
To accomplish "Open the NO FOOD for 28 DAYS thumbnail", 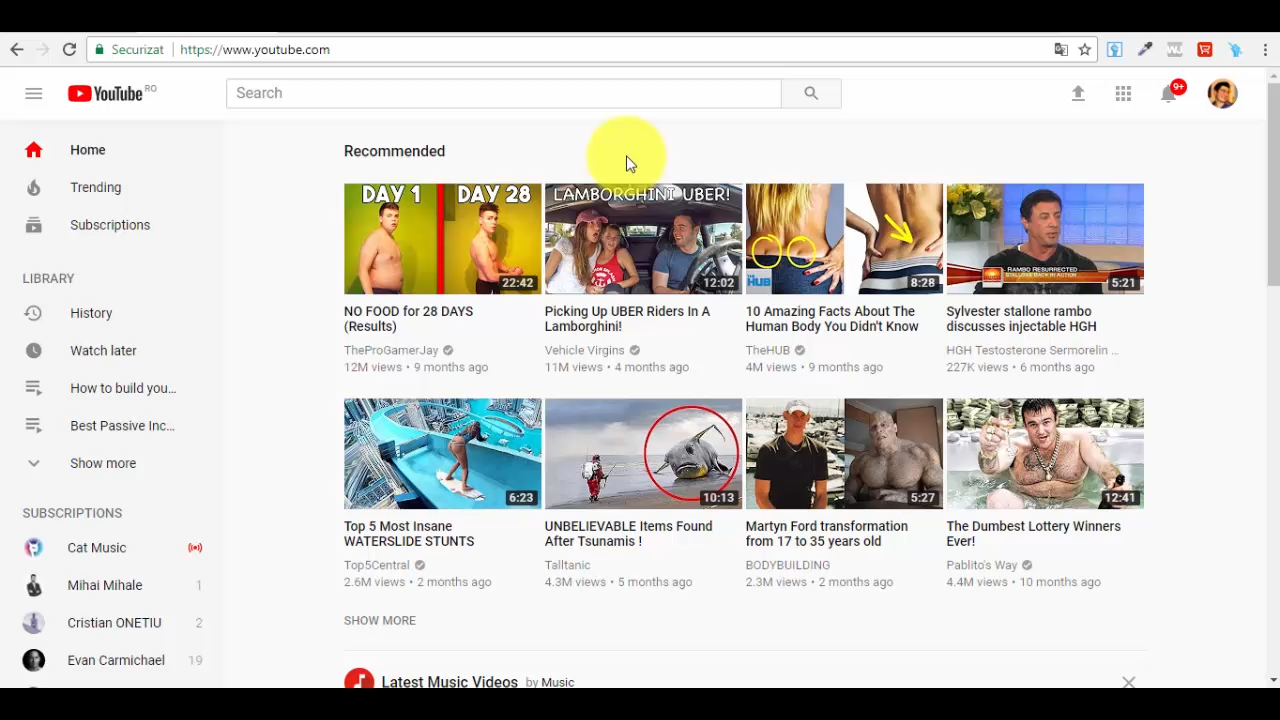I will point(443,239).
